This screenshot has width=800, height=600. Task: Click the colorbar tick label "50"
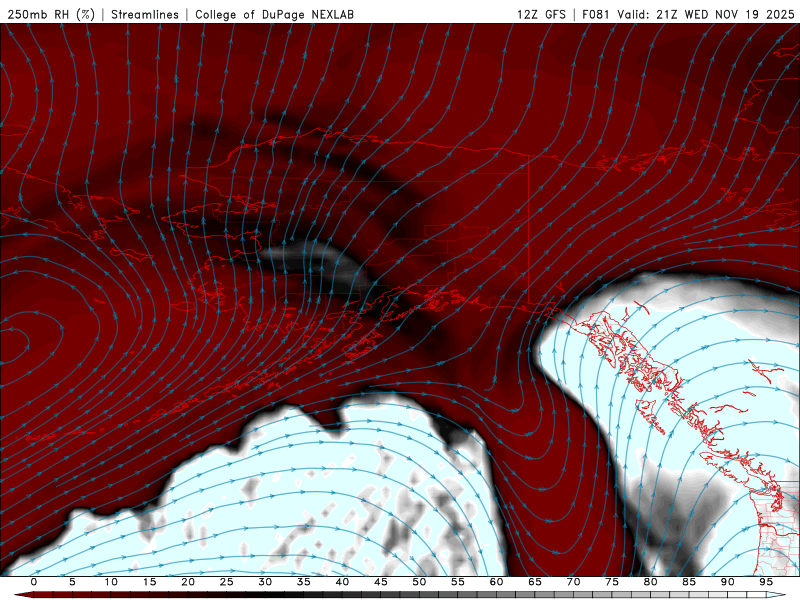[419, 582]
